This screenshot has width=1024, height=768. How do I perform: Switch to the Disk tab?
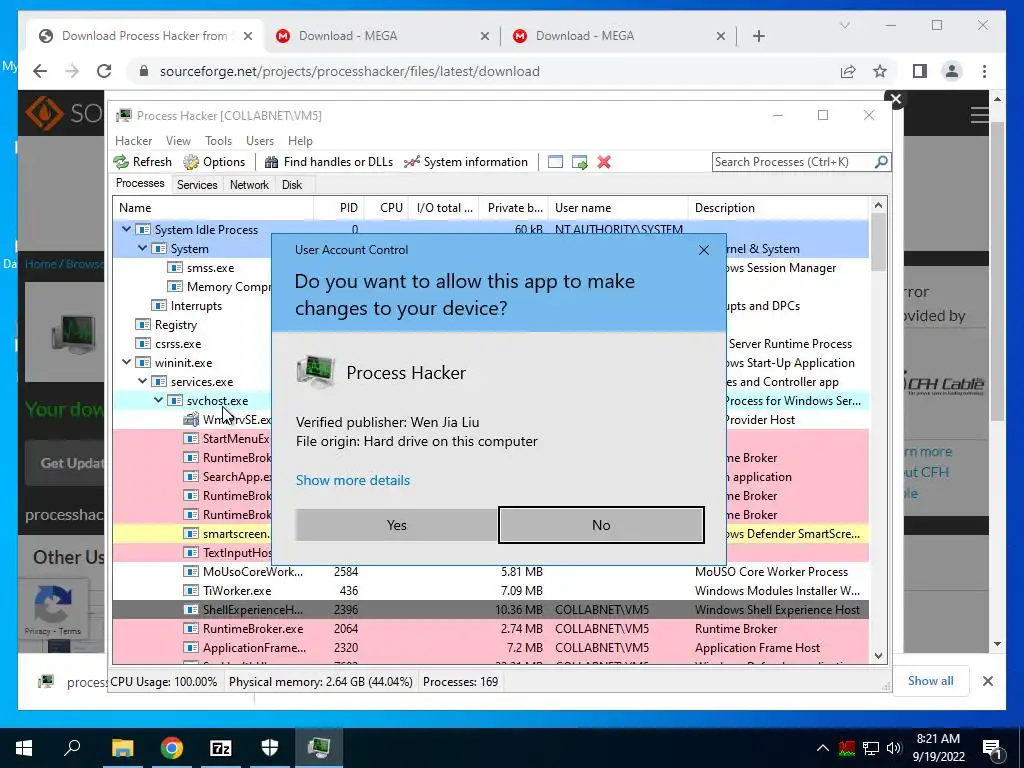coord(292,185)
